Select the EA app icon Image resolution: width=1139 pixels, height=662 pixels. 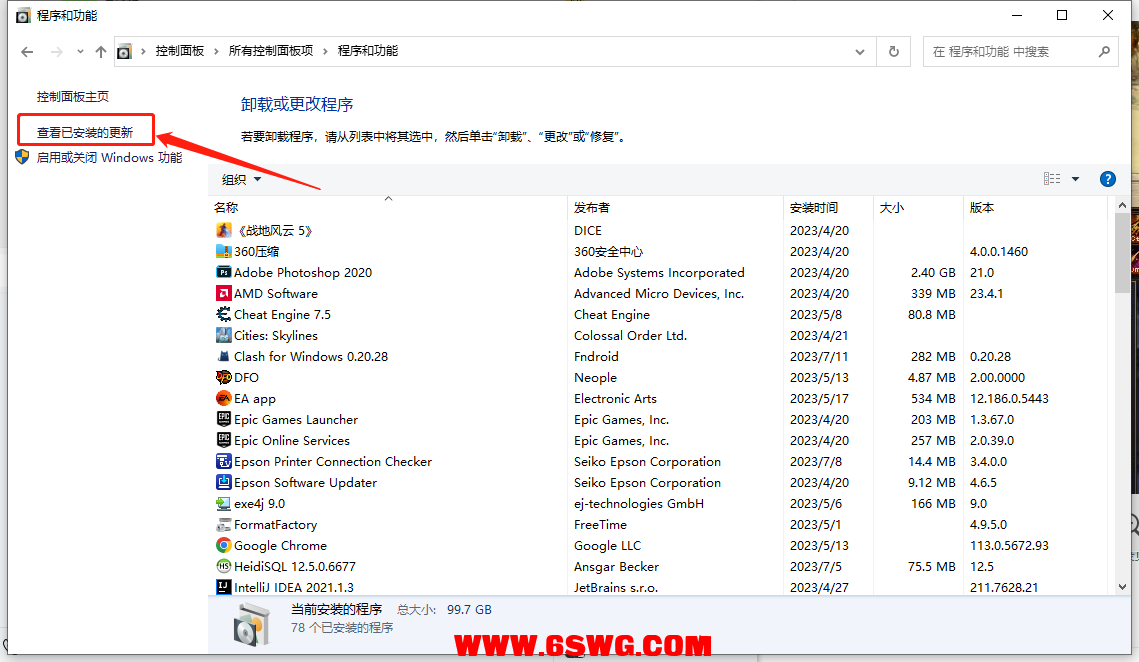click(x=224, y=399)
